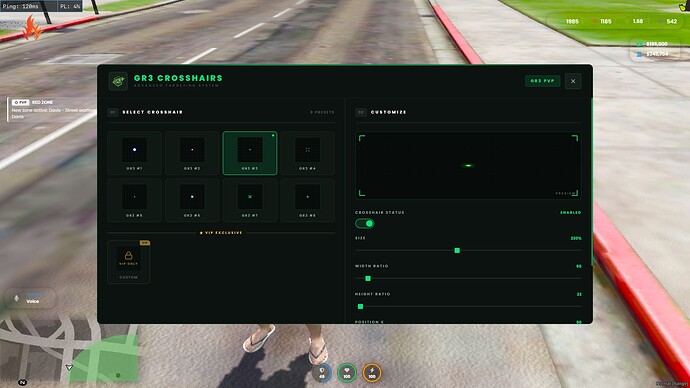Click the GR3 PVP badge button
The width and height of the screenshot is (690, 388).
(x=543, y=81)
